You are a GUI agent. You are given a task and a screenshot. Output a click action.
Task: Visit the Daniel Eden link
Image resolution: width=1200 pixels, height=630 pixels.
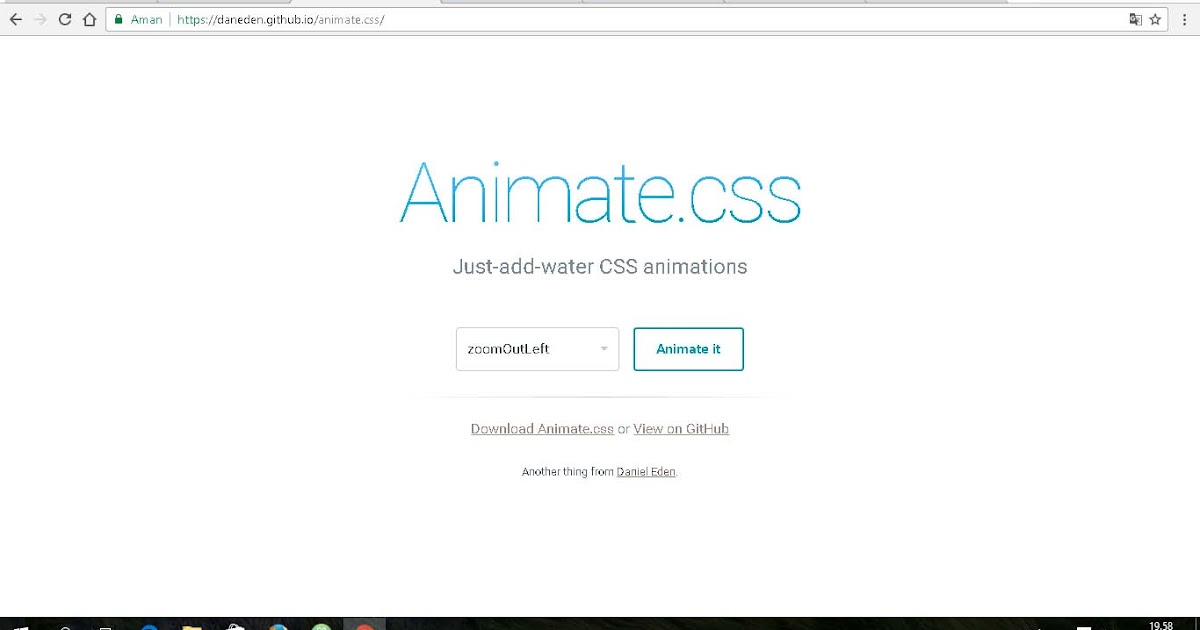point(647,471)
